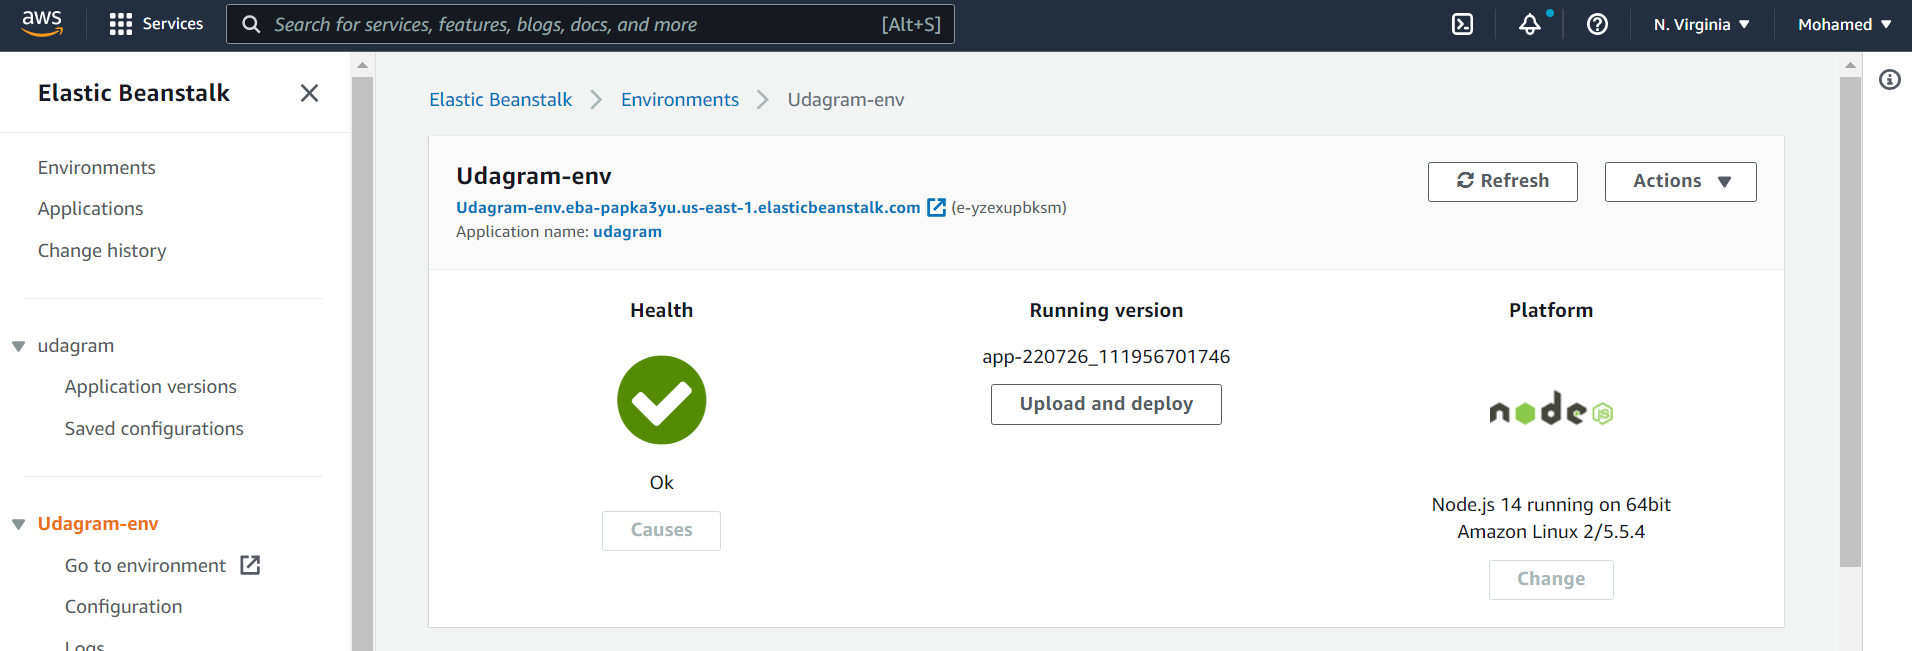Select the udagram sidebar item
The height and width of the screenshot is (651, 1912).
[76, 345]
